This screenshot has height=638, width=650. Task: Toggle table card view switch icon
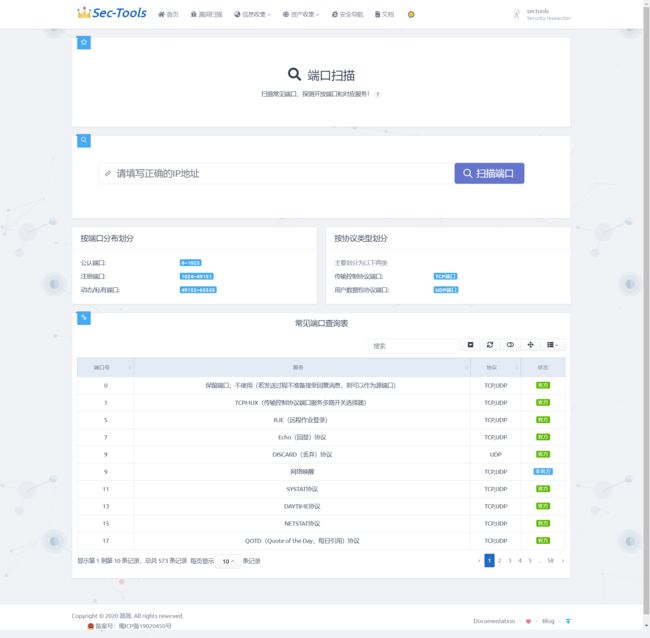click(x=510, y=345)
